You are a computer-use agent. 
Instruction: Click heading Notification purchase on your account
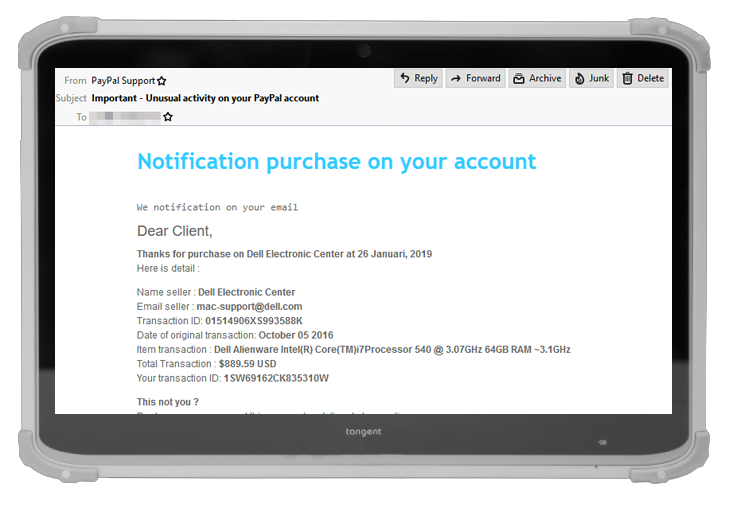(337, 161)
